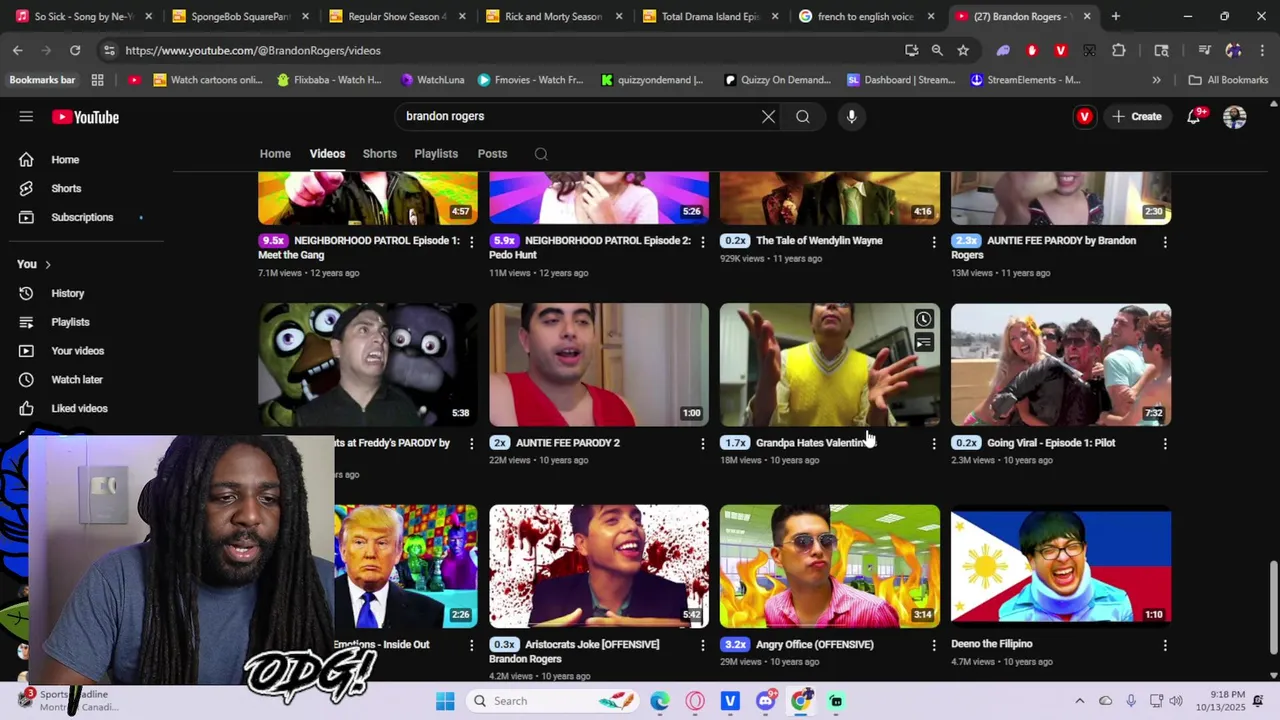Click the taskbar Search box
Screen dimensions: 1280x720
click(x=554, y=701)
